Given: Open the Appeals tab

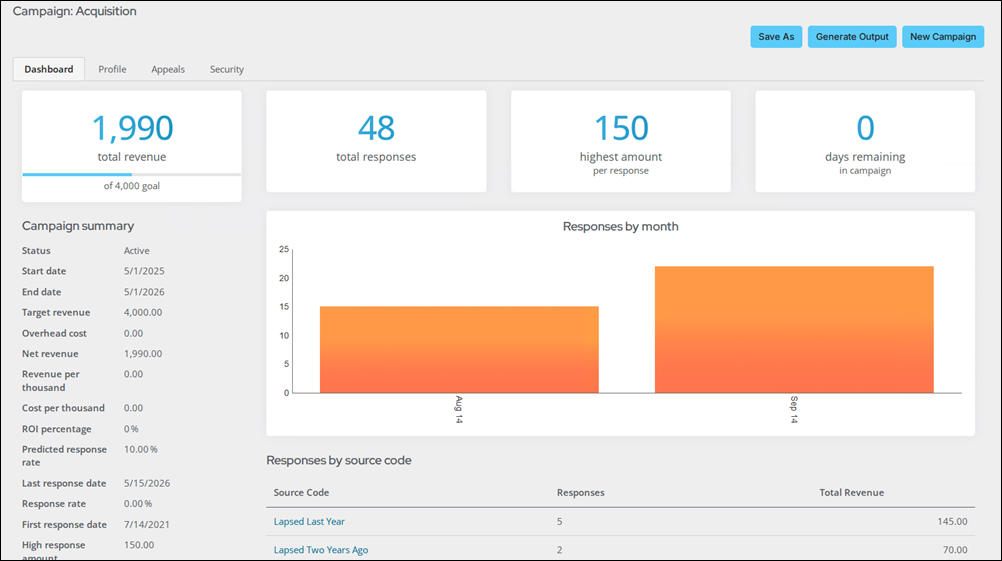Looking at the screenshot, I should (168, 69).
